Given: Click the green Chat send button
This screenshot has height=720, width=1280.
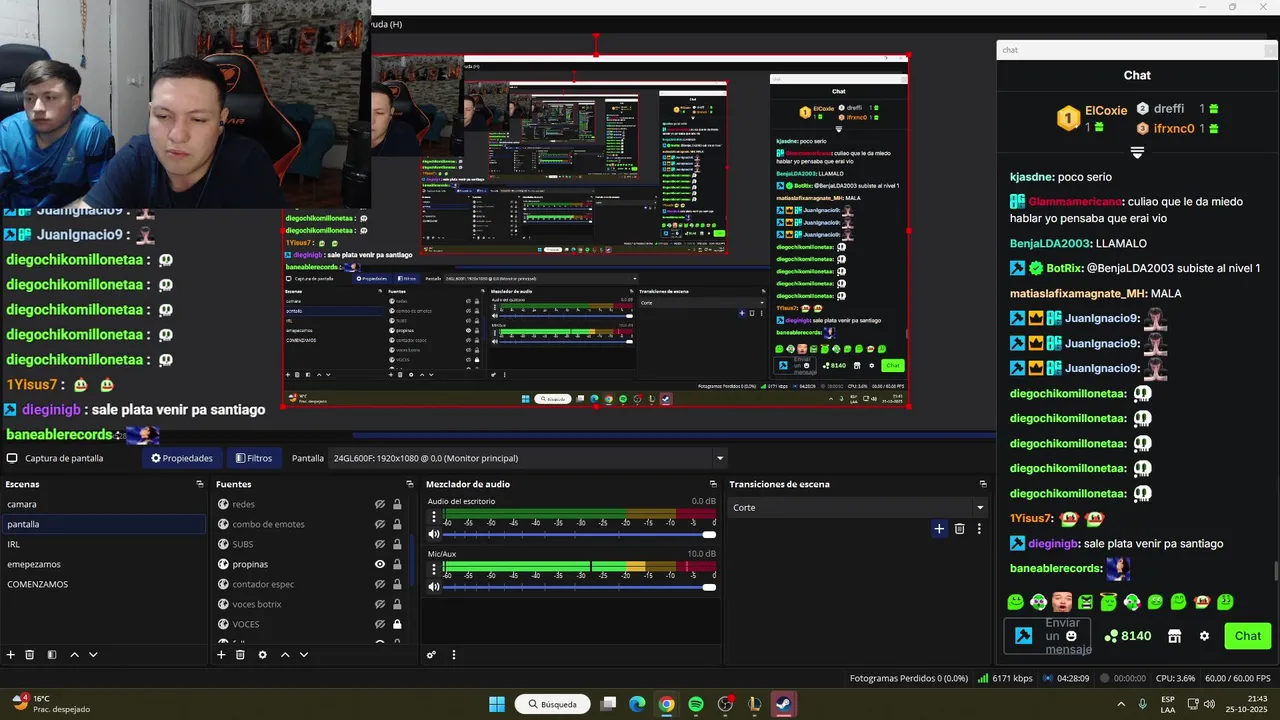Looking at the screenshot, I should click(1247, 636).
